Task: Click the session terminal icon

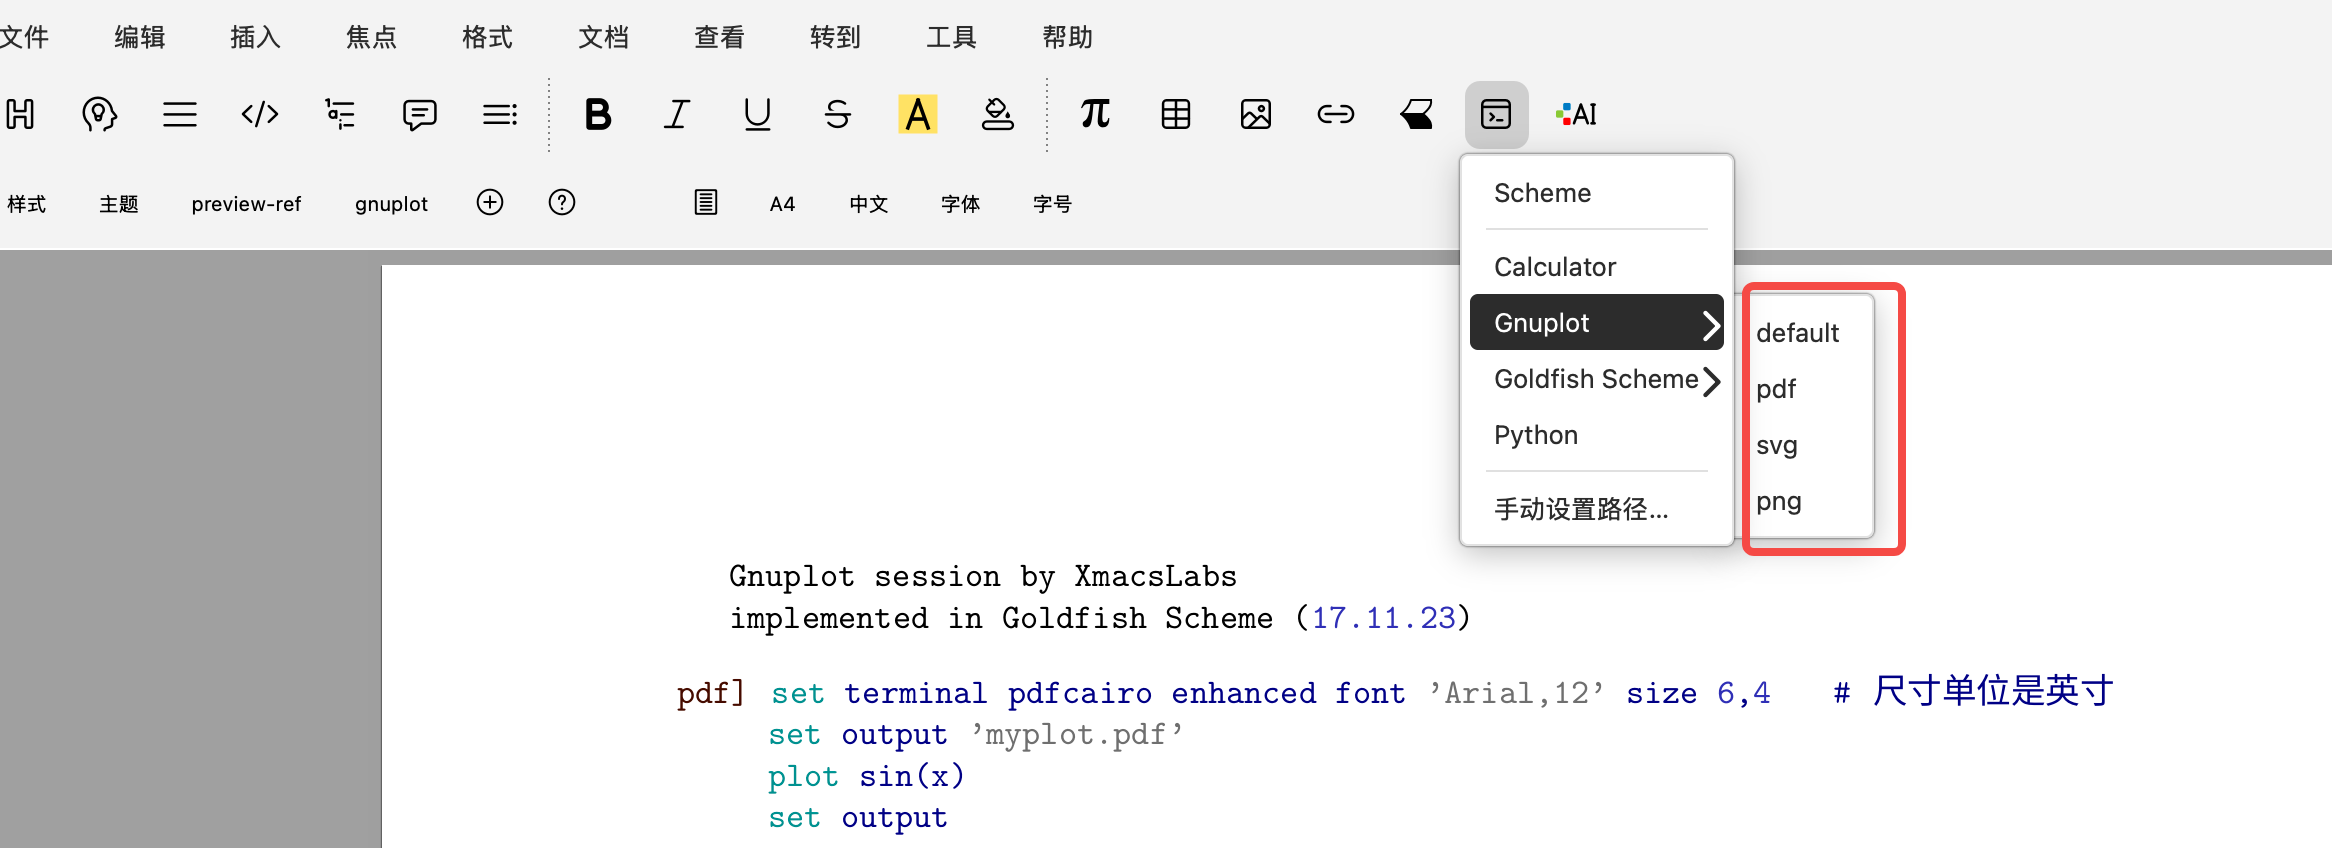Action: click(x=1496, y=114)
